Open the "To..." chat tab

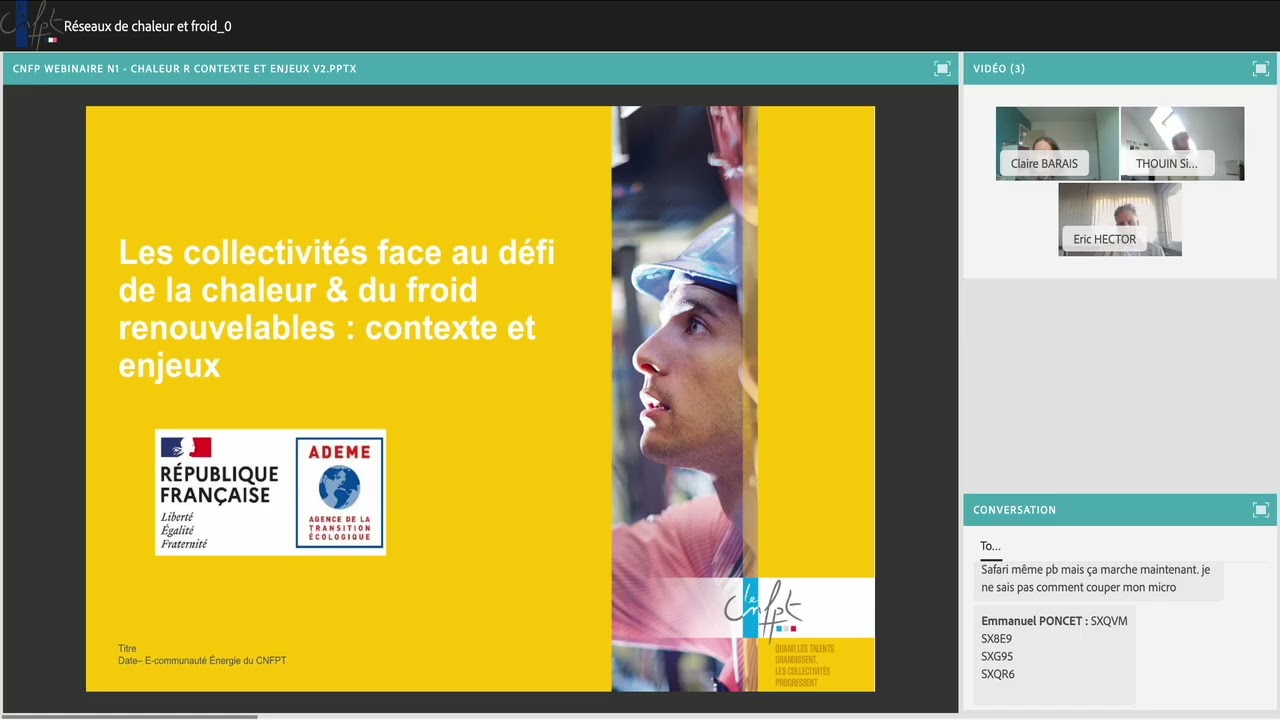click(990, 546)
